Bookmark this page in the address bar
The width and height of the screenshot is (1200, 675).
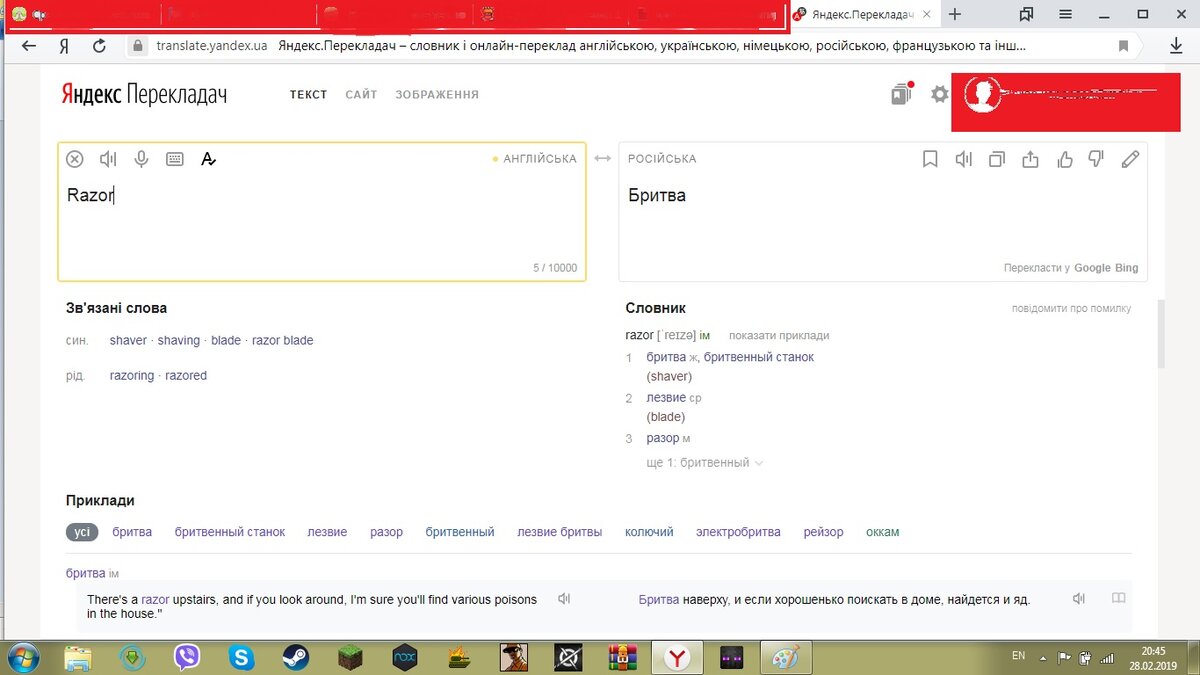click(x=1124, y=46)
